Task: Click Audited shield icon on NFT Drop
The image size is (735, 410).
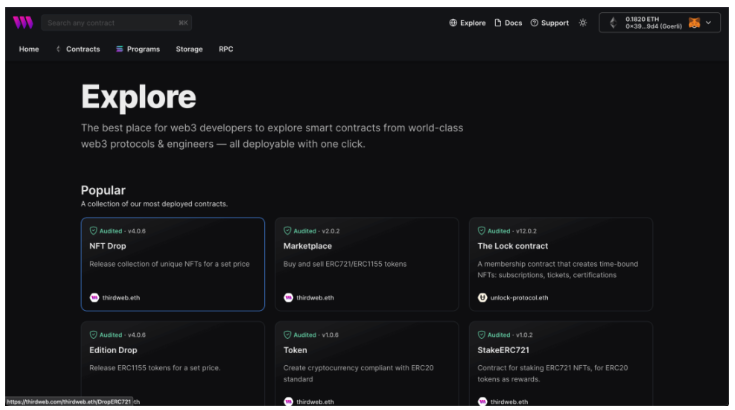Action: pos(93,231)
